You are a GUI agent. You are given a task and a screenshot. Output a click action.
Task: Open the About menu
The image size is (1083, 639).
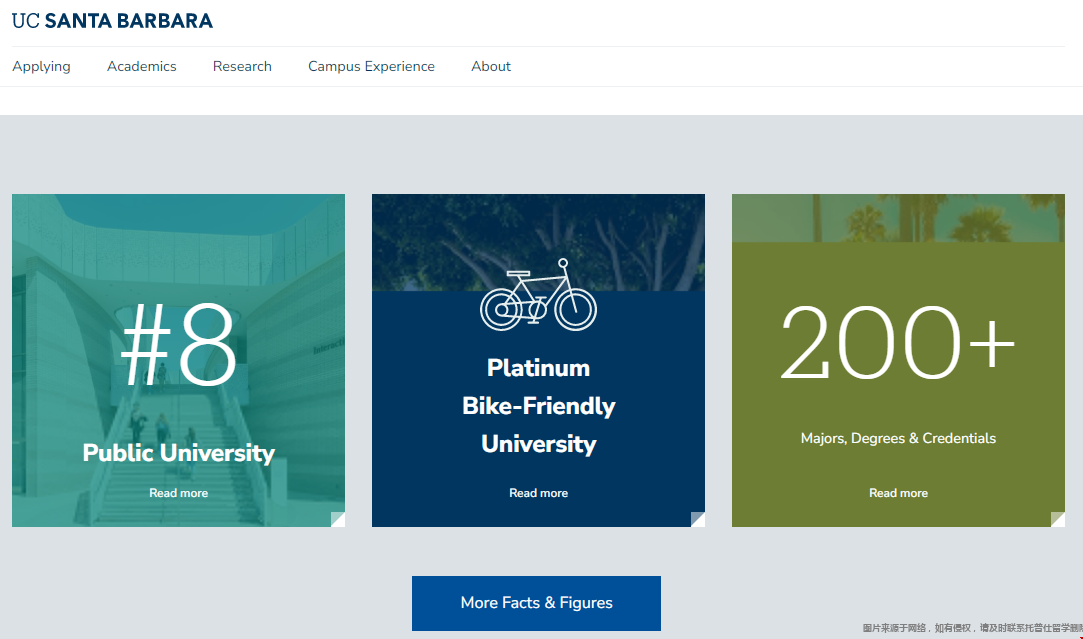pyautogui.click(x=491, y=66)
